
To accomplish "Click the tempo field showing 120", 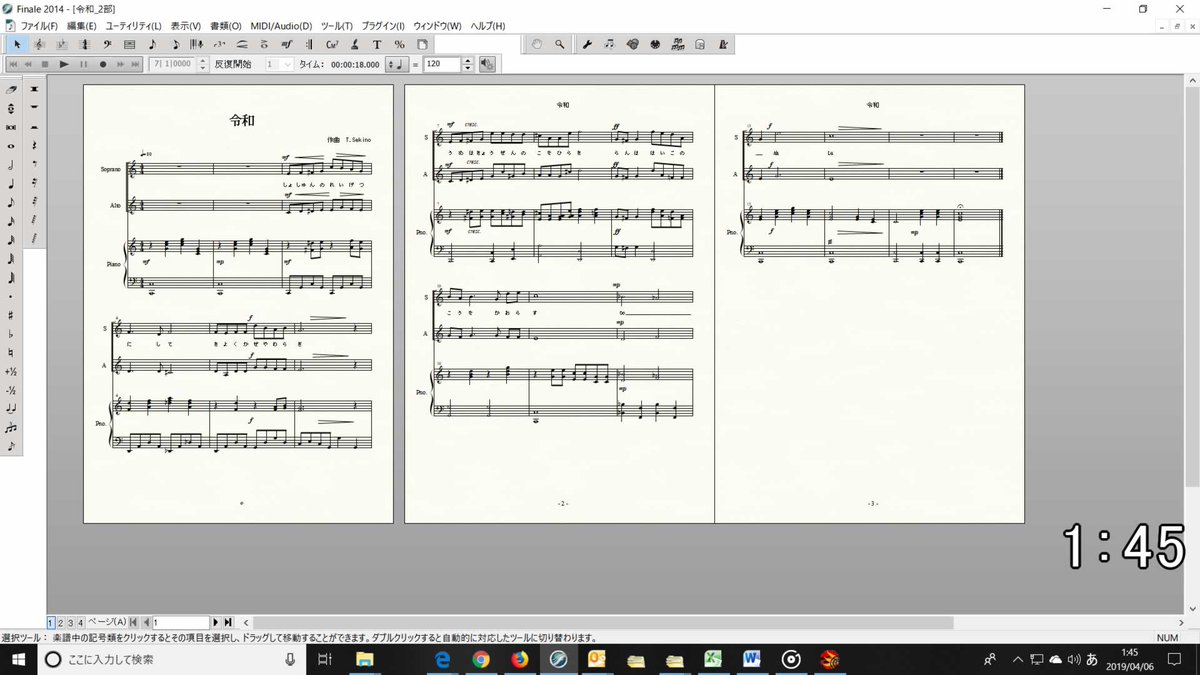I will (x=442, y=64).
